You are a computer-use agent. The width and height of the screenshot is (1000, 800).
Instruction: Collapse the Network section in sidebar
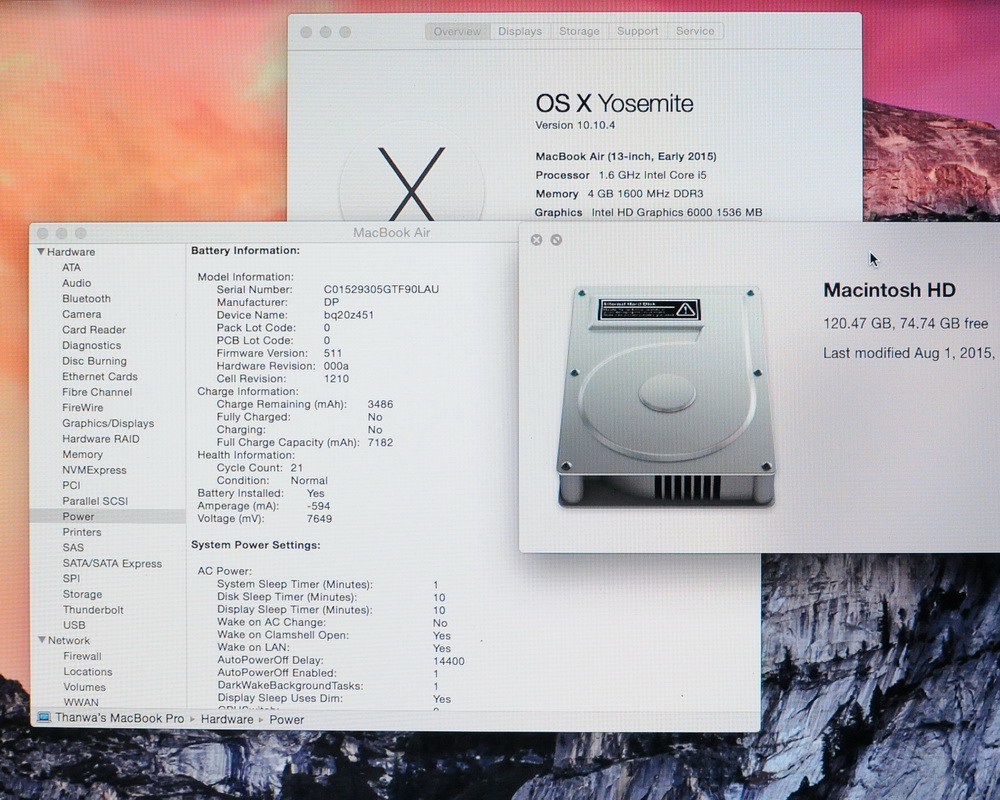(x=41, y=640)
